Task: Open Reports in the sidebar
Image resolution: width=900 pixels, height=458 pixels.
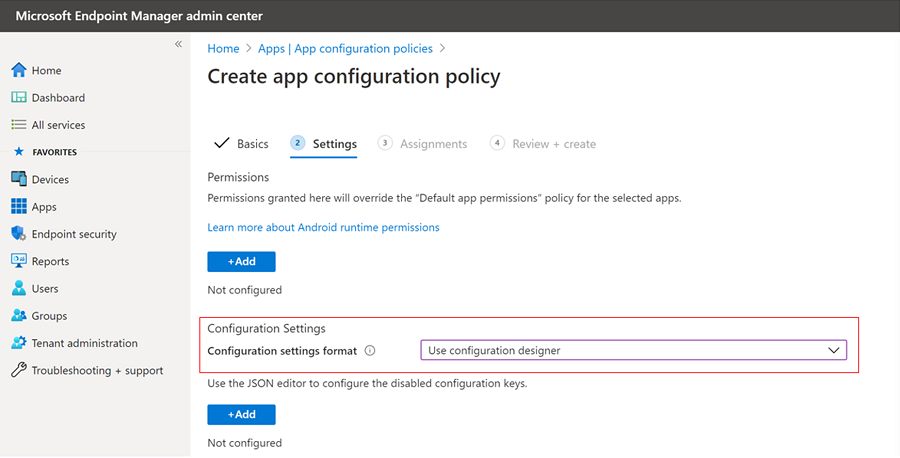Action: tap(50, 261)
